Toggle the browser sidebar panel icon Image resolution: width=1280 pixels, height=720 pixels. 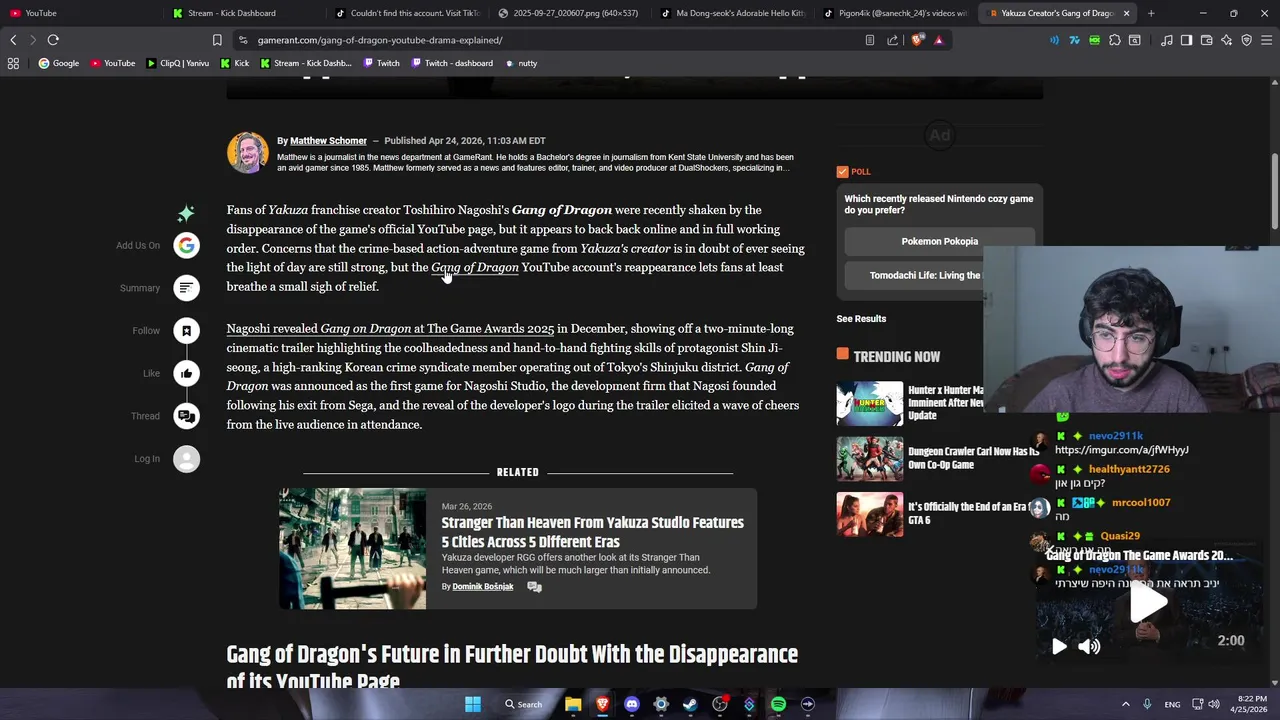(1186, 40)
